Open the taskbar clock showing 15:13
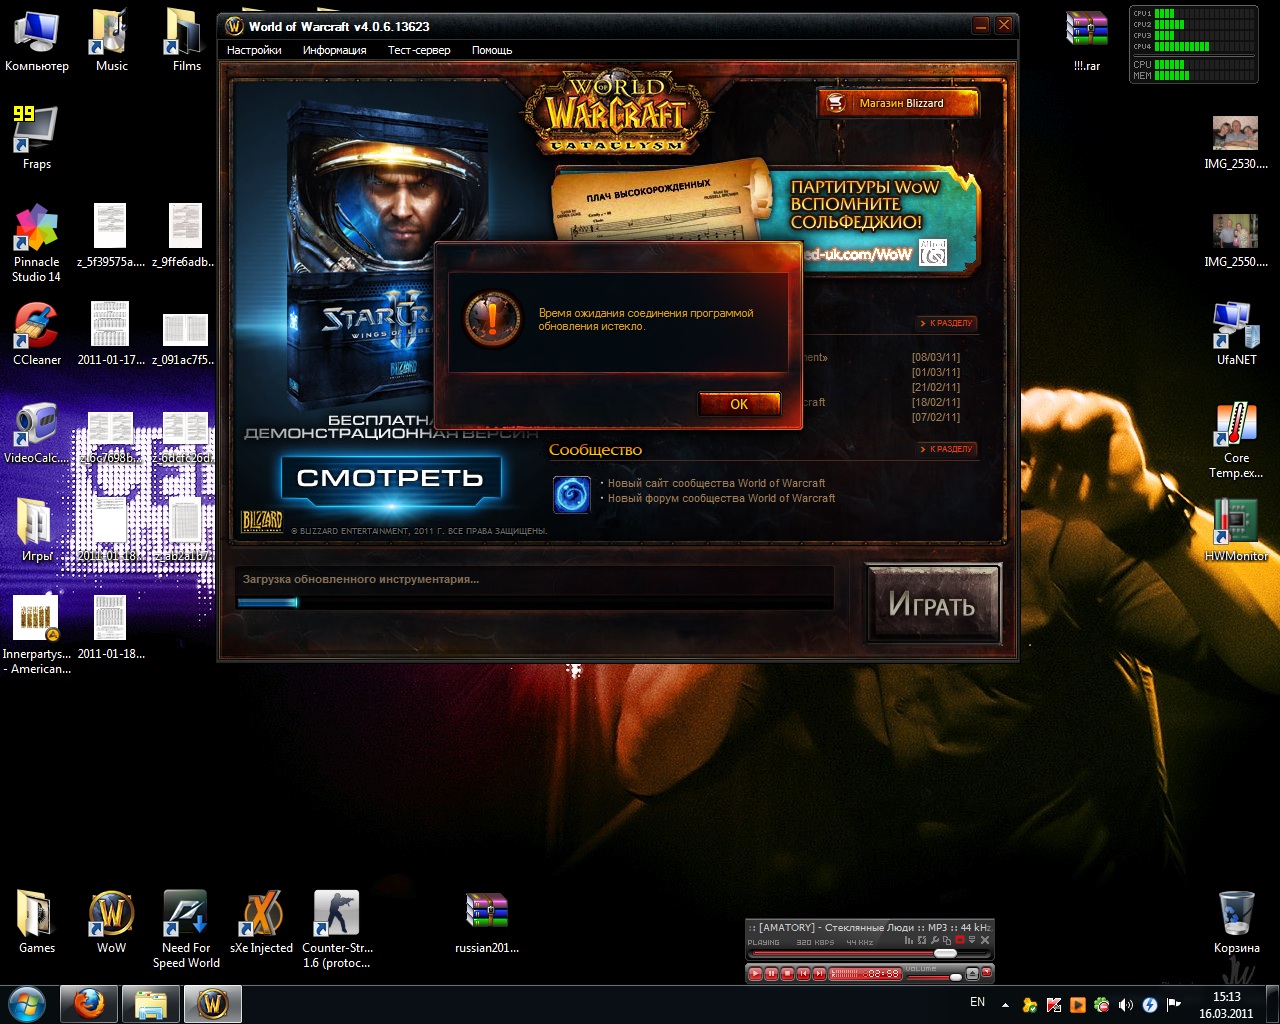 pyautogui.click(x=1226, y=1005)
